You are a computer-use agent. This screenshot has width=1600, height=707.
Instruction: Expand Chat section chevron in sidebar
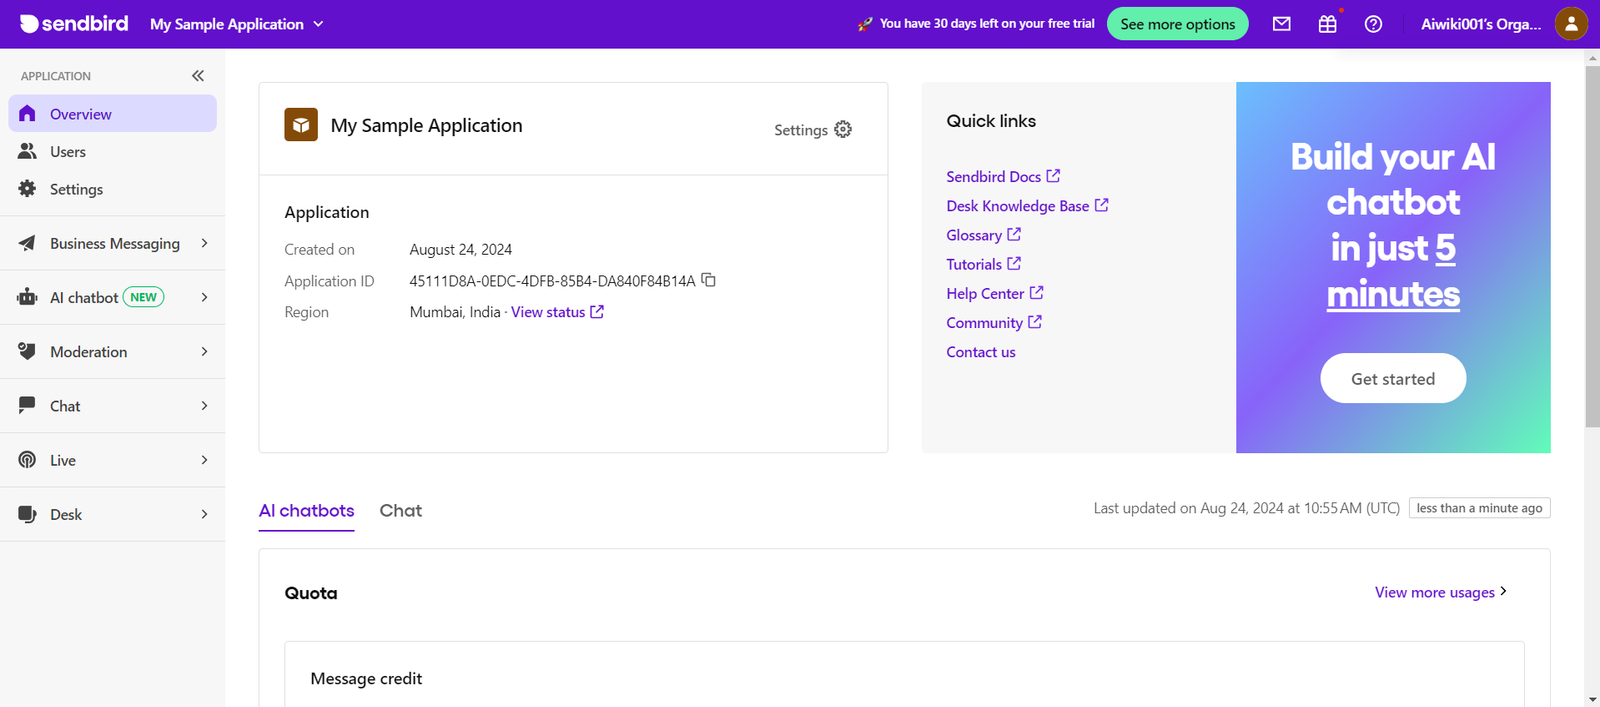tap(204, 405)
